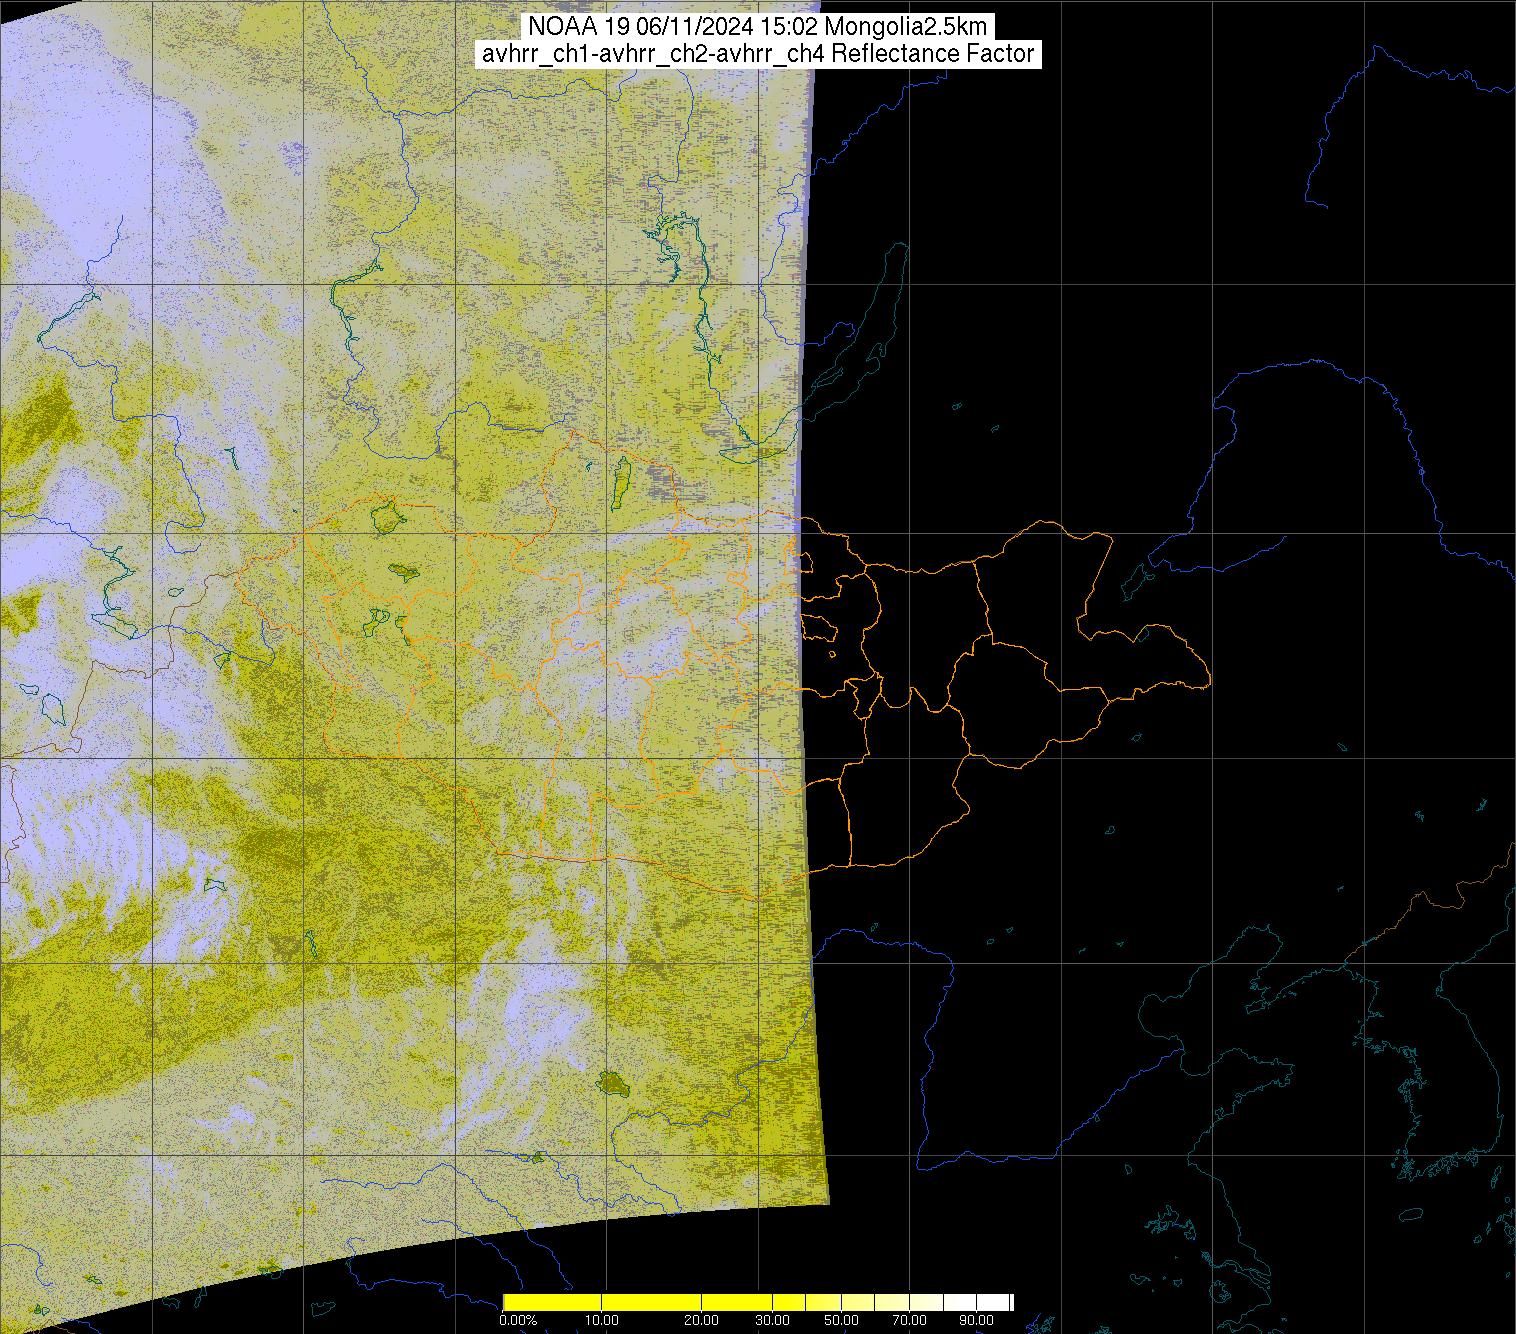The height and width of the screenshot is (1334, 1516).
Task: Click the Uvs Lake outline in western Mongolia
Action: tap(385, 519)
